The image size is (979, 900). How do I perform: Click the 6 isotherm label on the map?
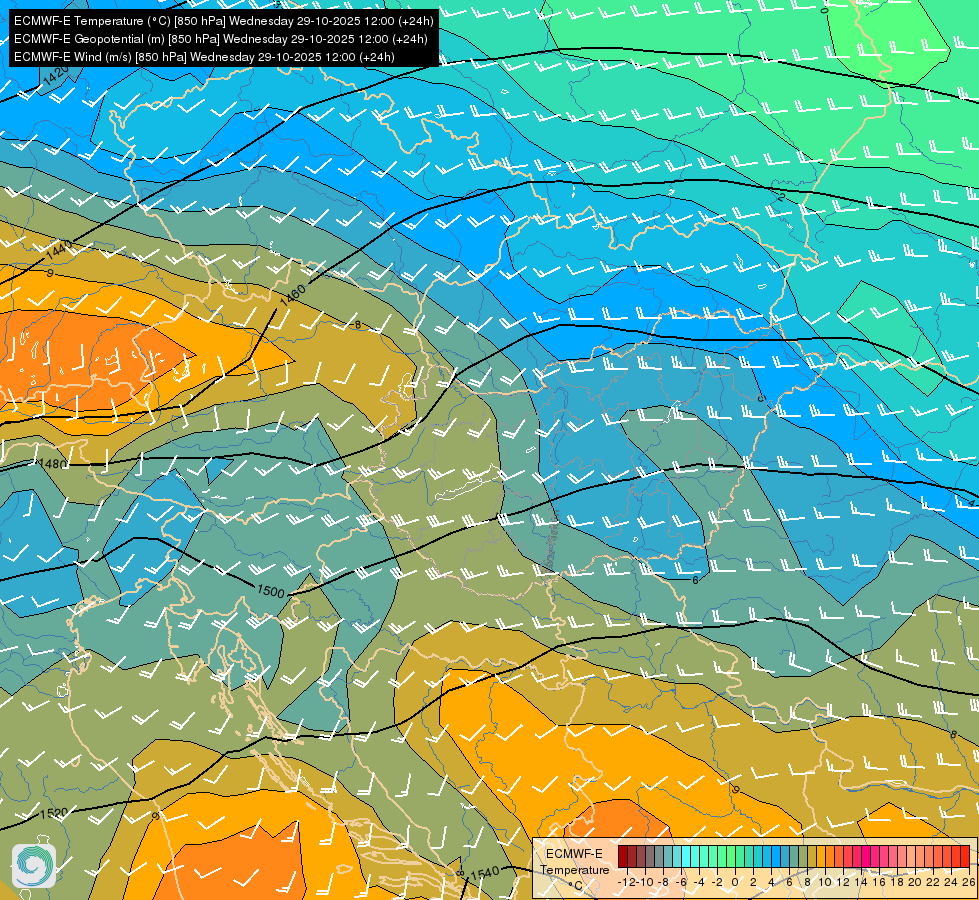(695, 580)
